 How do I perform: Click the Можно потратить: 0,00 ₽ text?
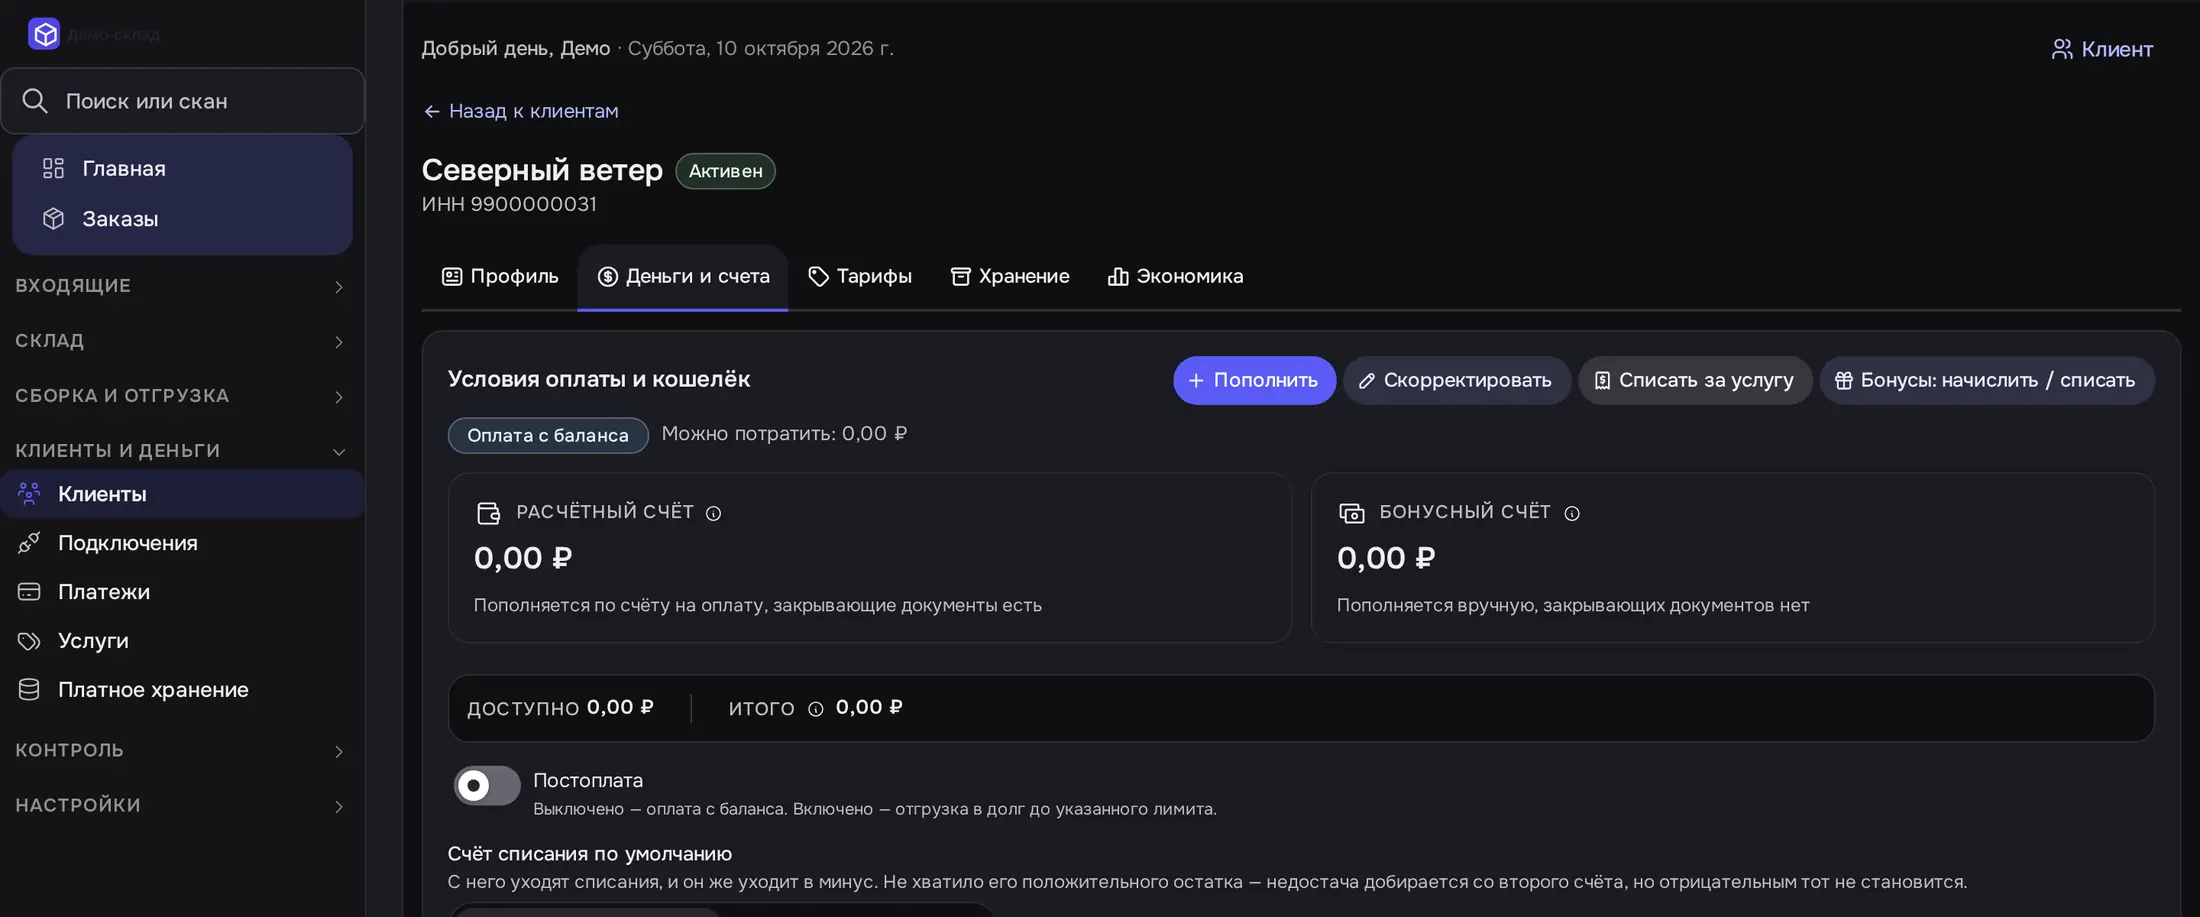pyautogui.click(x=784, y=434)
